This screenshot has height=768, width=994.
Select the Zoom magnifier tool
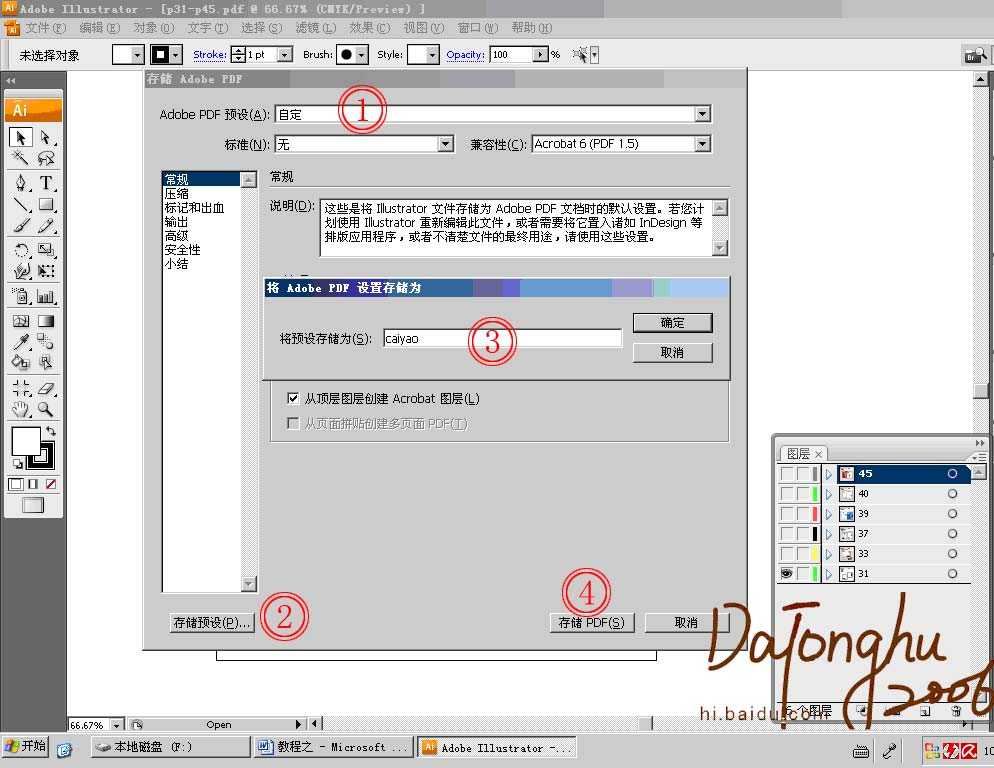(46, 409)
